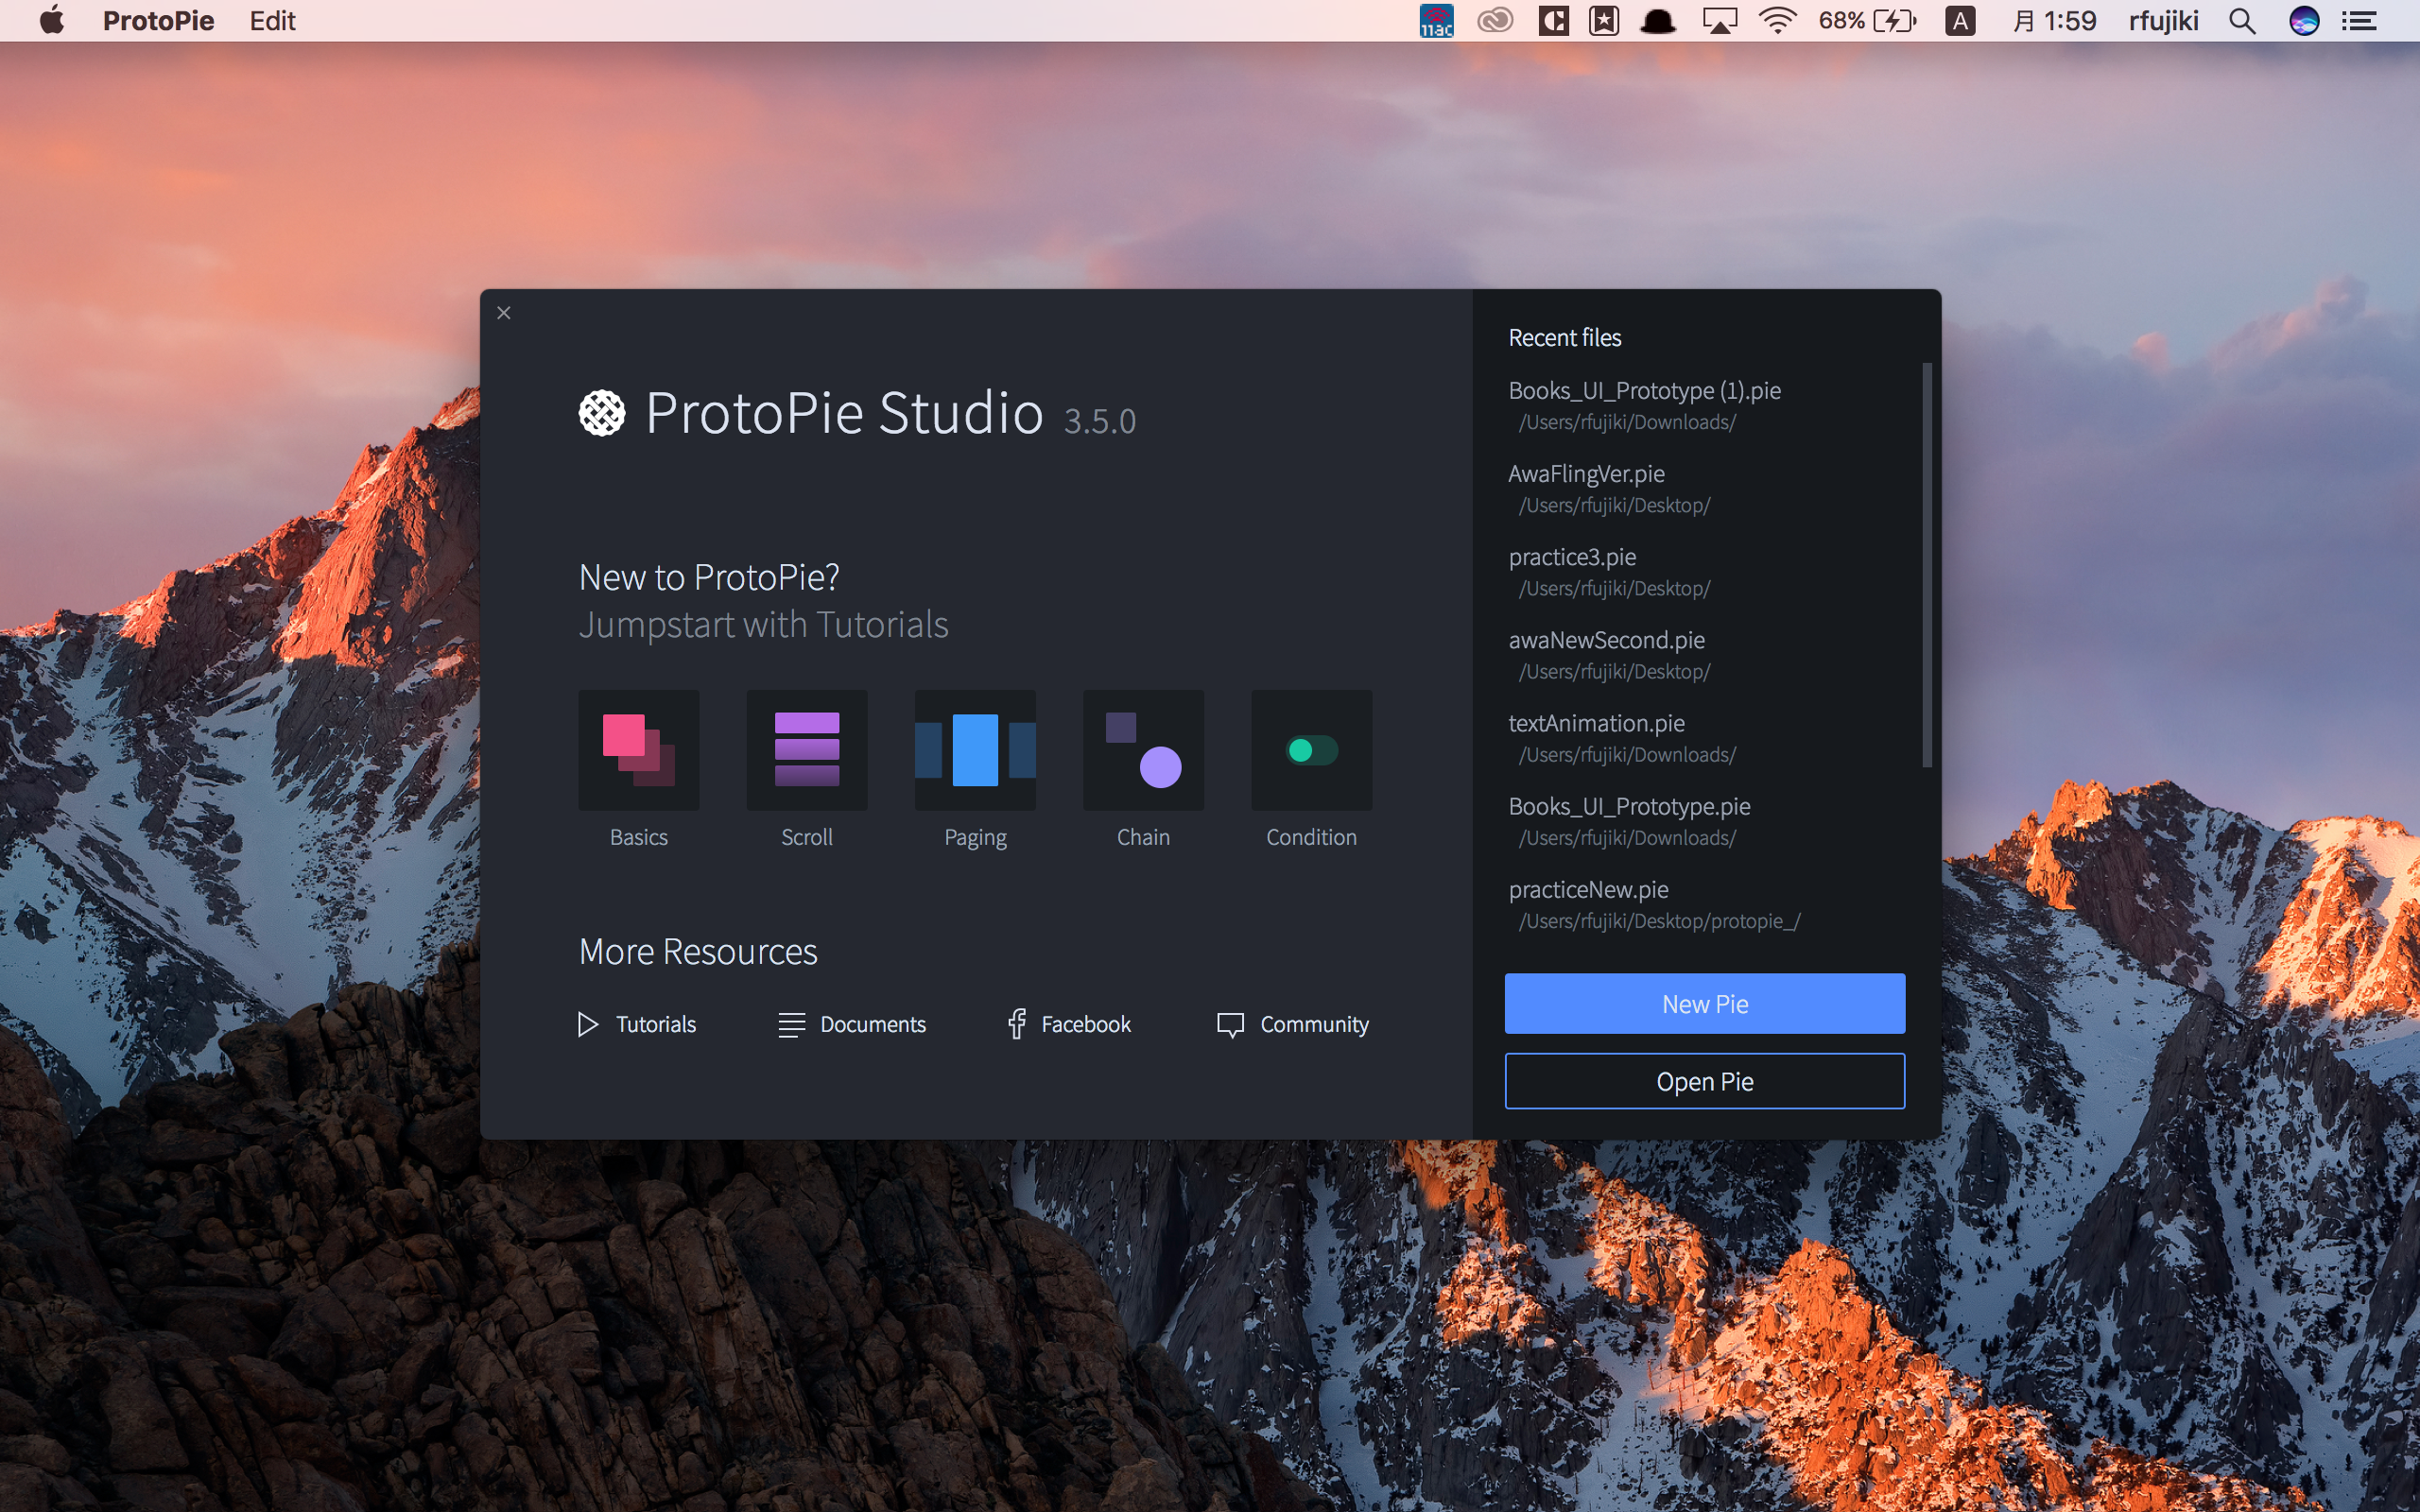The width and height of the screenshot is (2420, 1512).
Task: Open Spotlight search
Action: [2242, 20]
